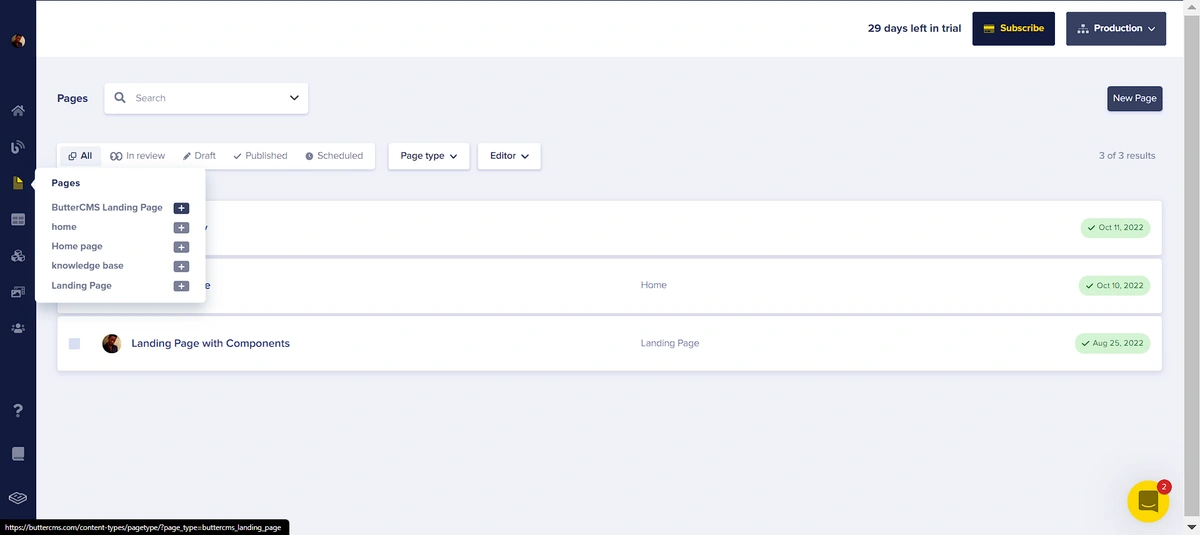Select the Published filter tab
The image size is (1200, 535).
pyautogui.click(x=260, y=156)
